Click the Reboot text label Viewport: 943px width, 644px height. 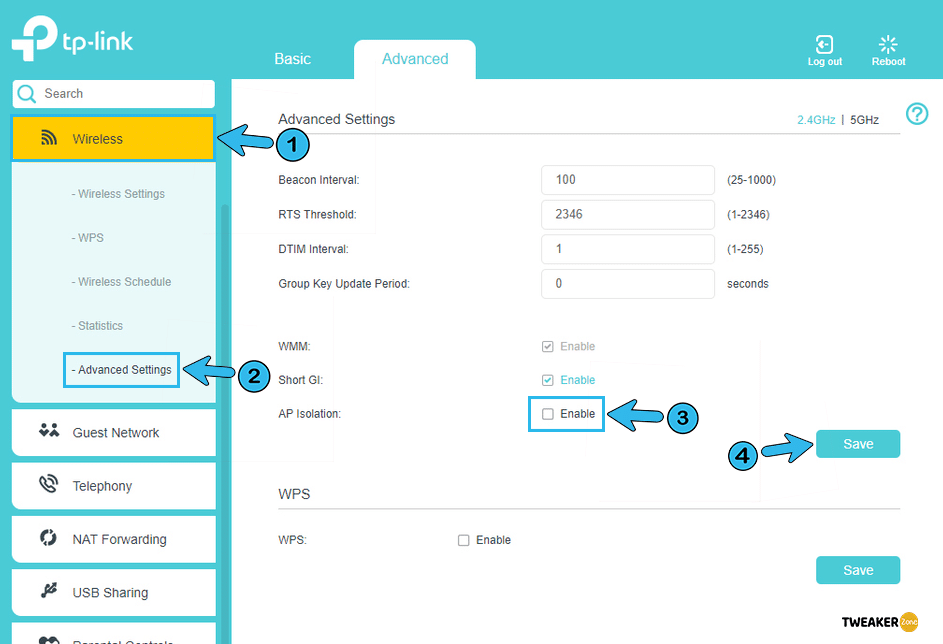tap(888, 61)
